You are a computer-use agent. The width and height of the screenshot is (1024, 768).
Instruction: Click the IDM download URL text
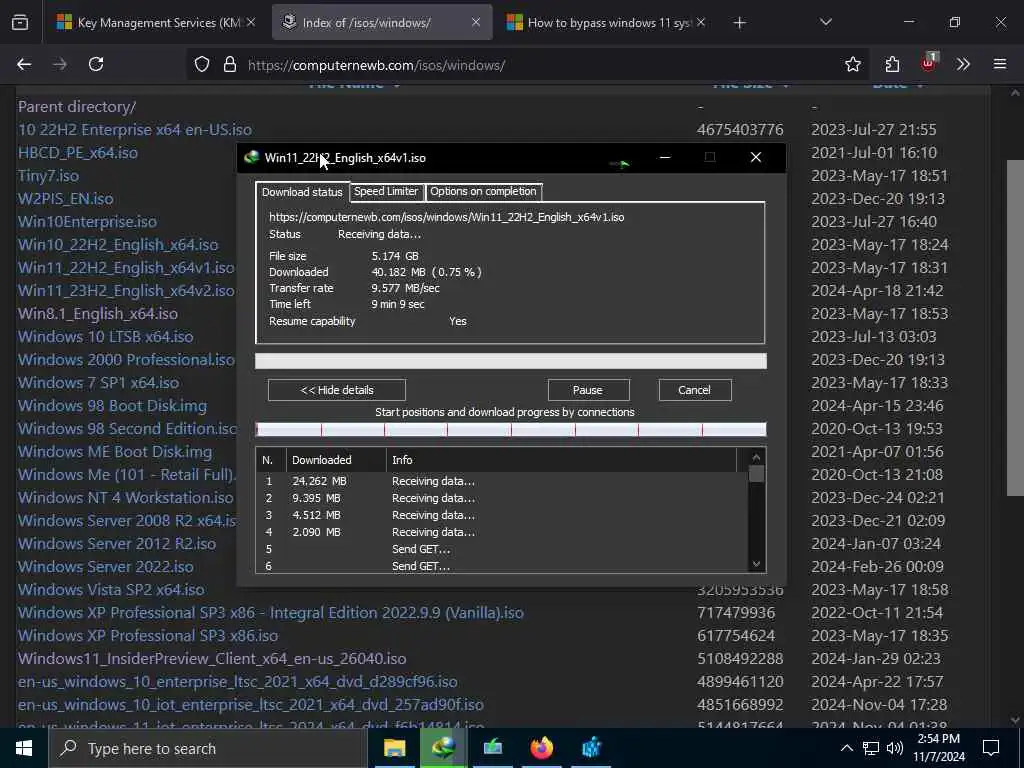[447, 217]
